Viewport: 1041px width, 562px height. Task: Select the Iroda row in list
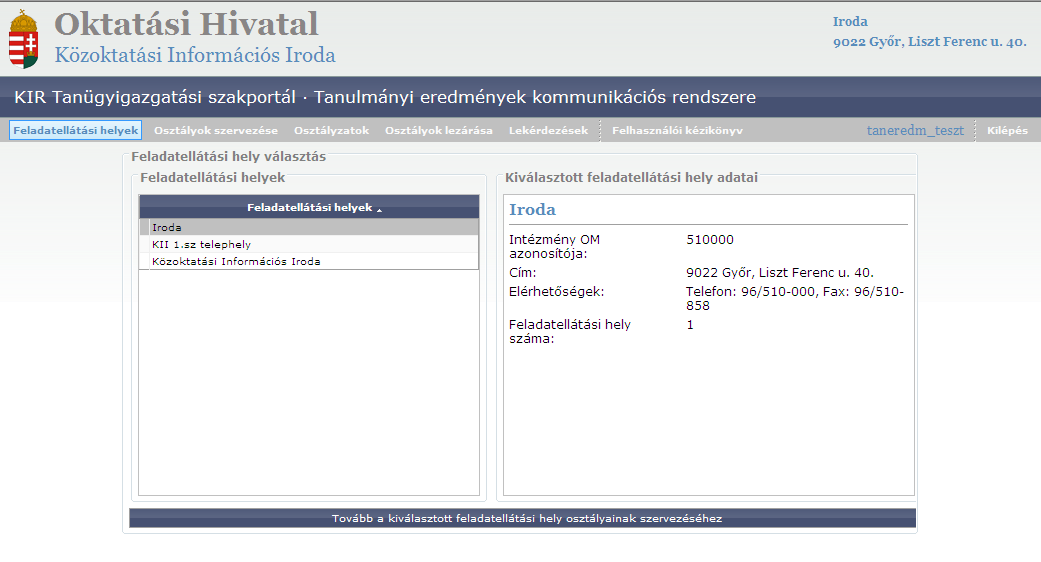tap(309, 227)
